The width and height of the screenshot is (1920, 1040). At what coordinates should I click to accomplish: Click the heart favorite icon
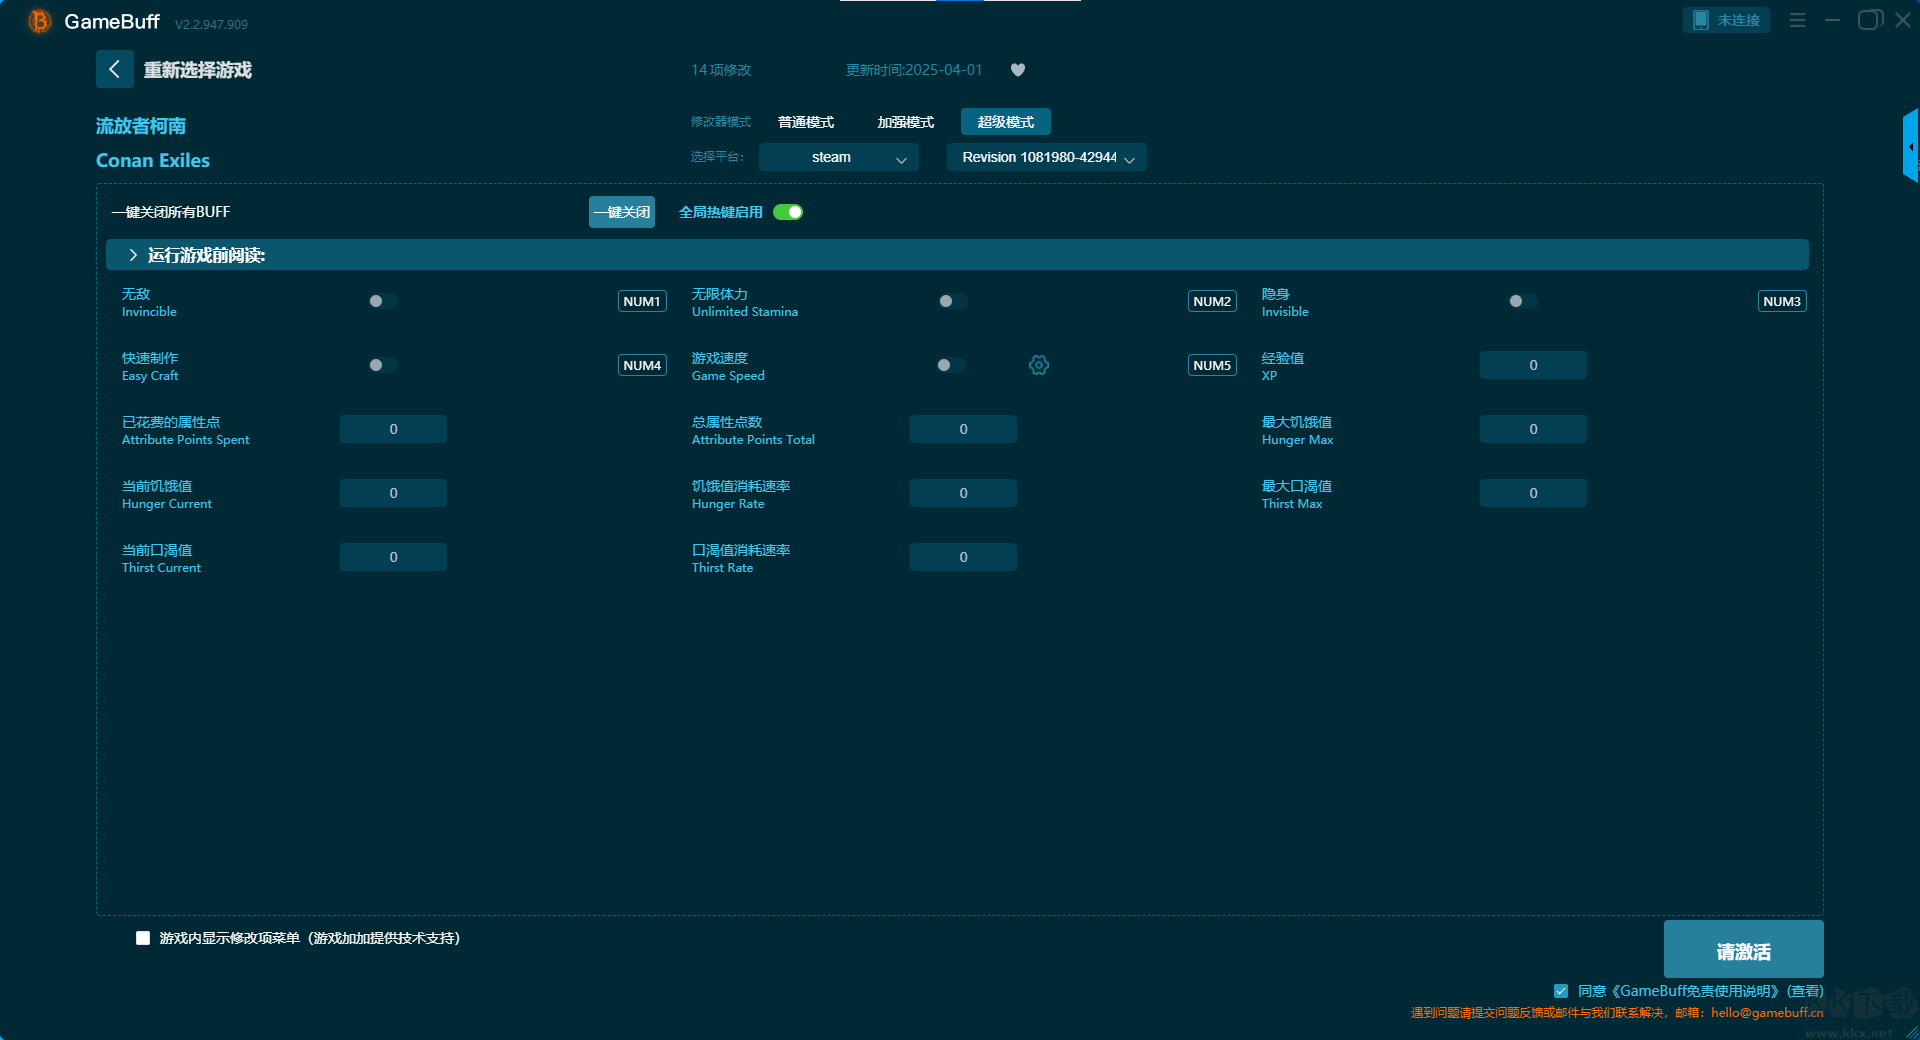[1017, 70]
